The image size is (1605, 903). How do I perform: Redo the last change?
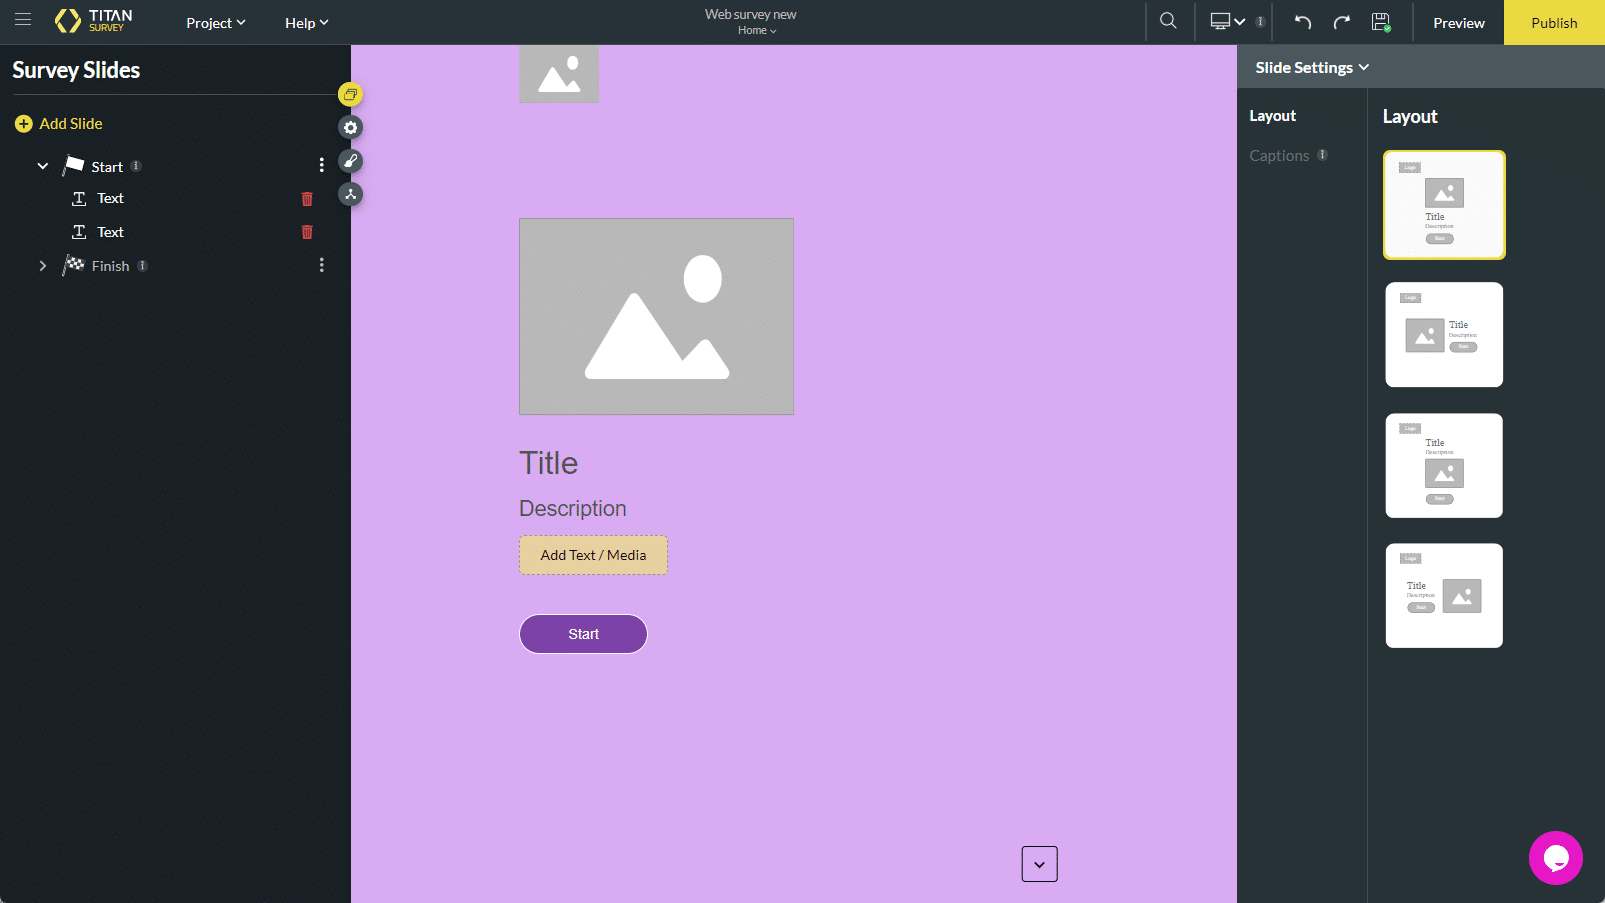pos(1341,21)
